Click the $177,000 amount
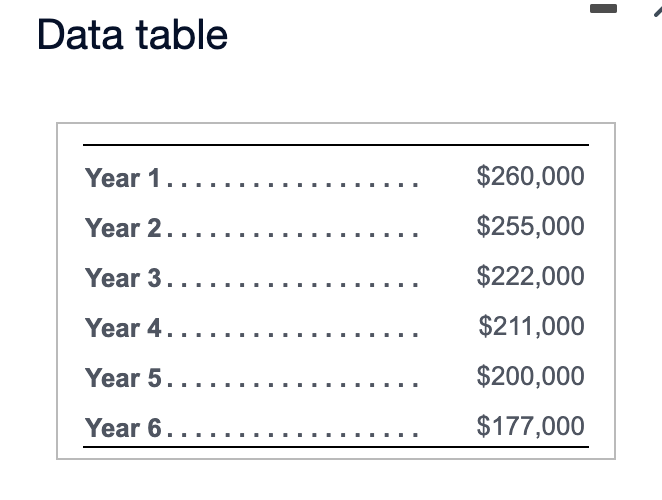 531,425
